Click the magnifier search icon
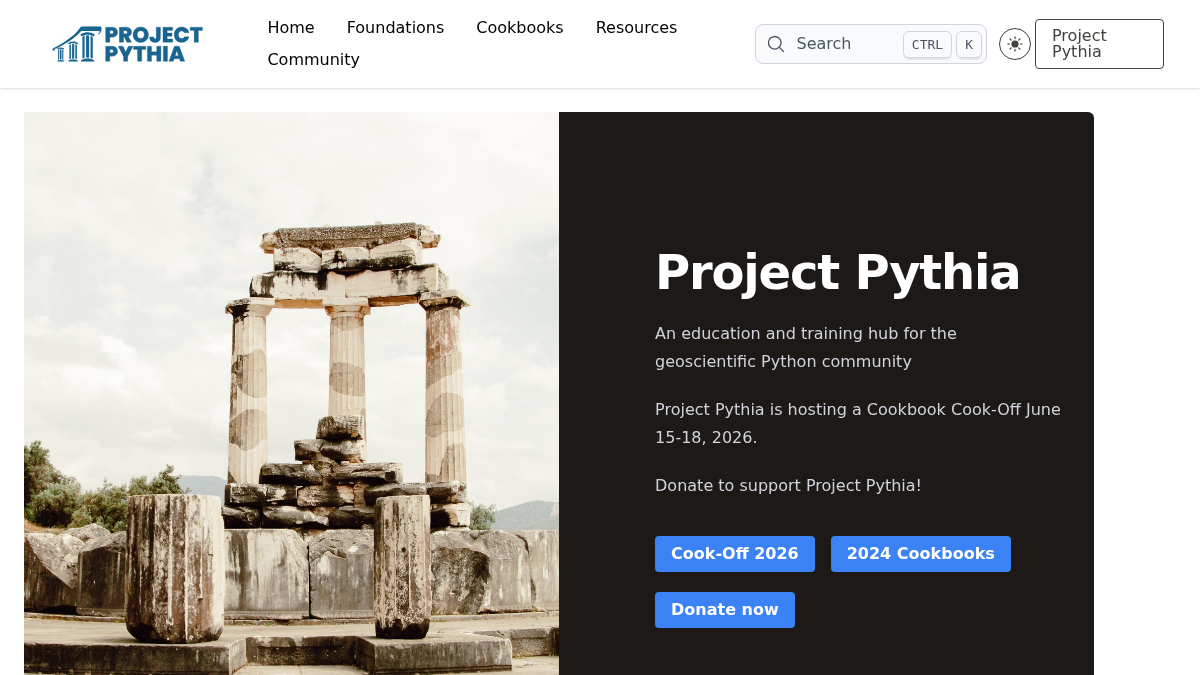The image size is (1200, 675). (776, 44)
